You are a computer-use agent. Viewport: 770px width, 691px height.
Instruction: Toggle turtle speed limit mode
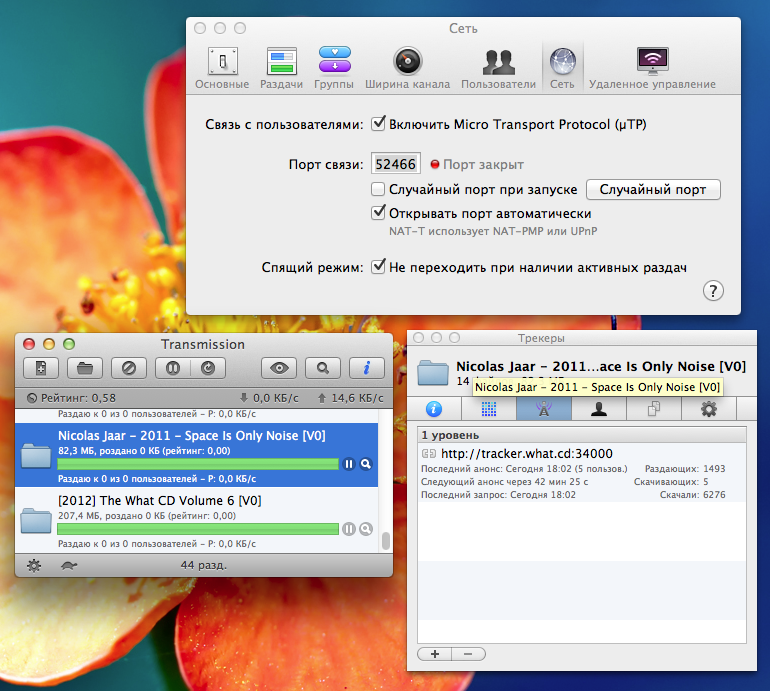68,565
